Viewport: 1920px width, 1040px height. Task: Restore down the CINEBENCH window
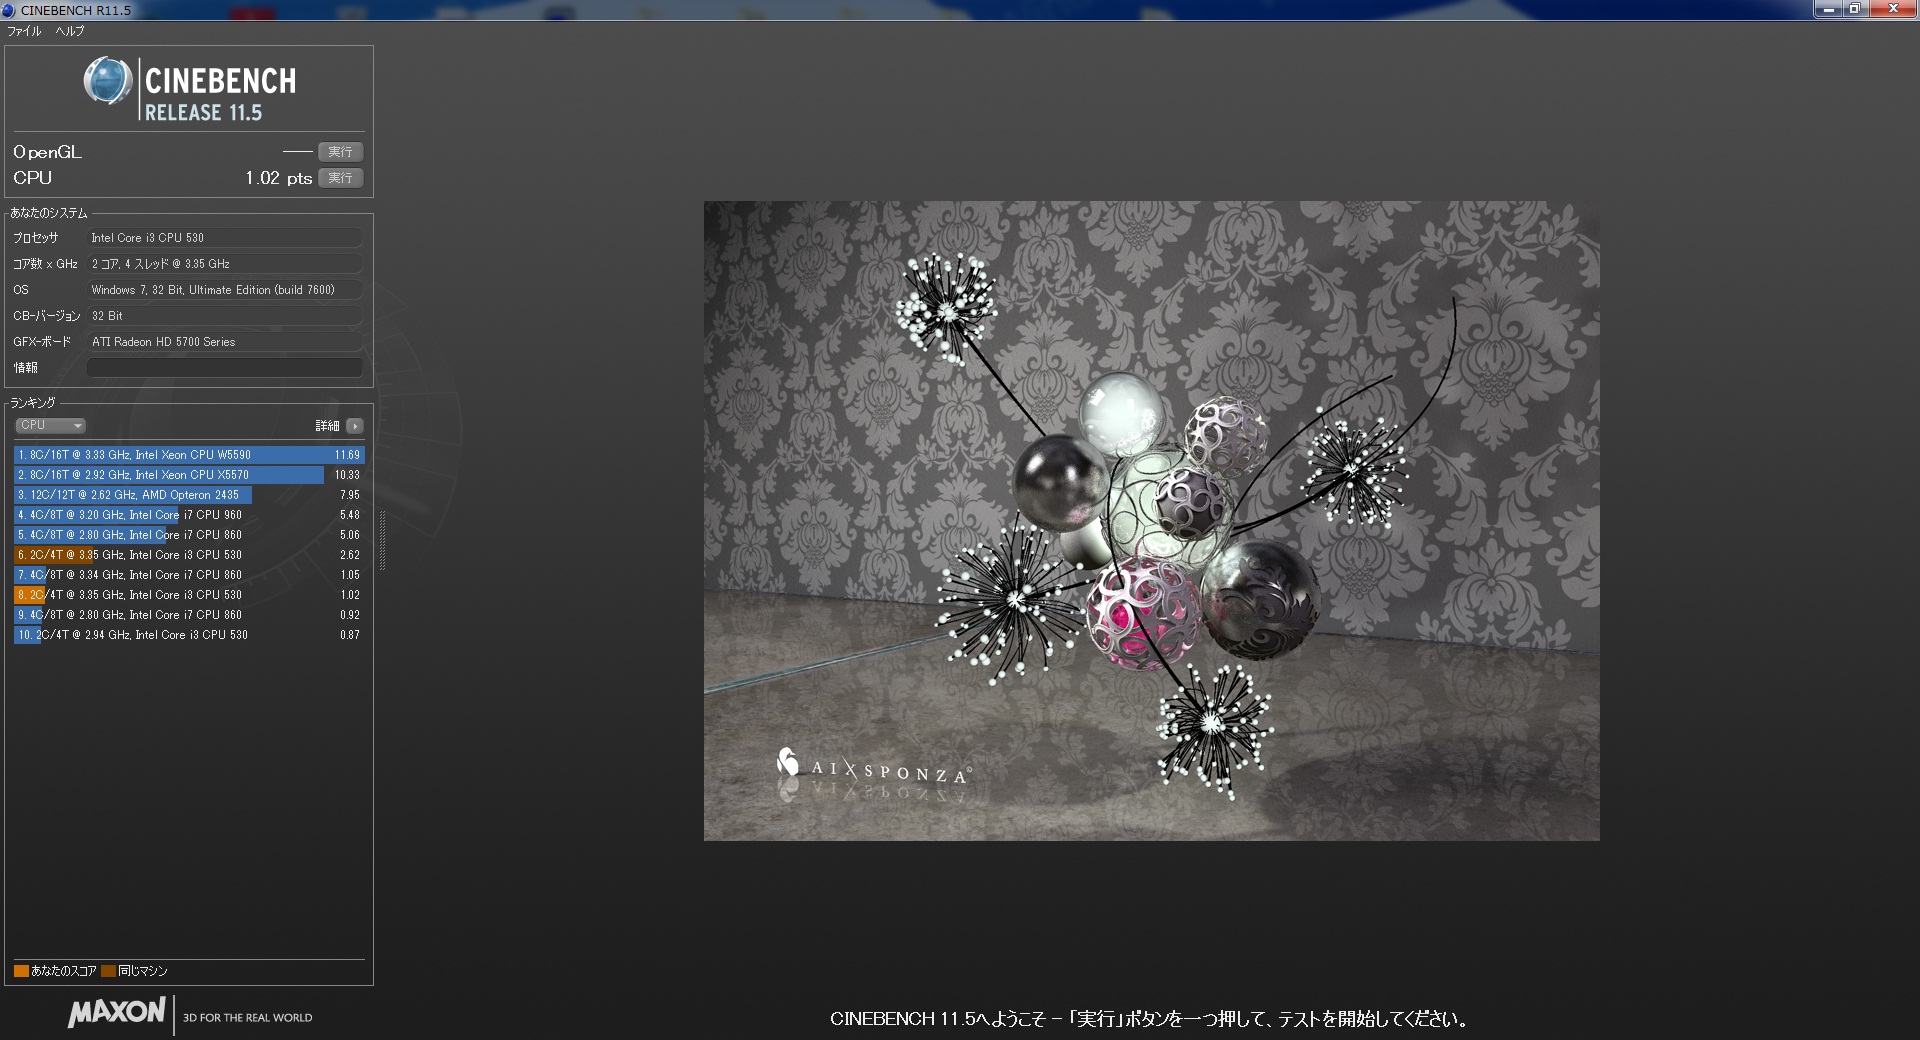tap(1854, 10)
